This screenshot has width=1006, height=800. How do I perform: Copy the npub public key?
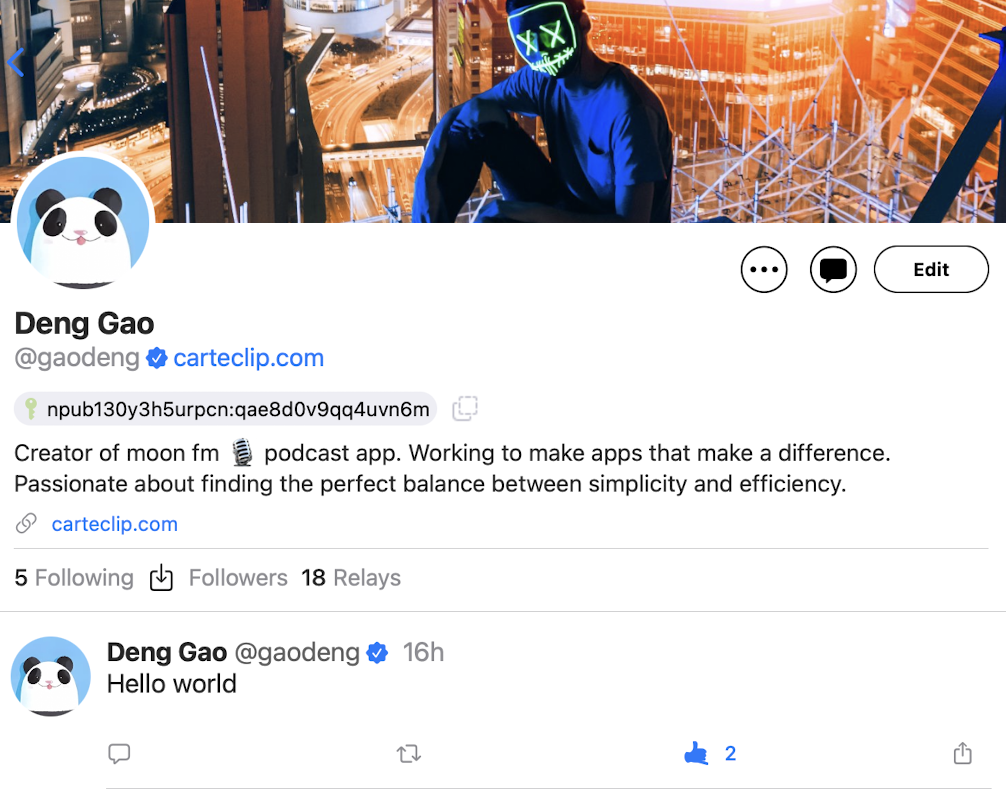point(465,409)
